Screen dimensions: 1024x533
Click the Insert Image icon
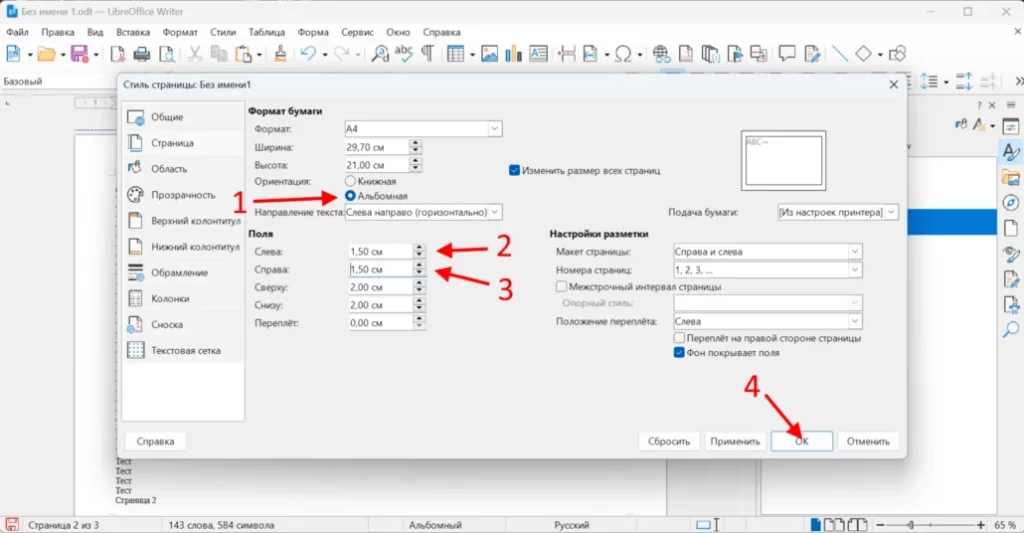489,54
